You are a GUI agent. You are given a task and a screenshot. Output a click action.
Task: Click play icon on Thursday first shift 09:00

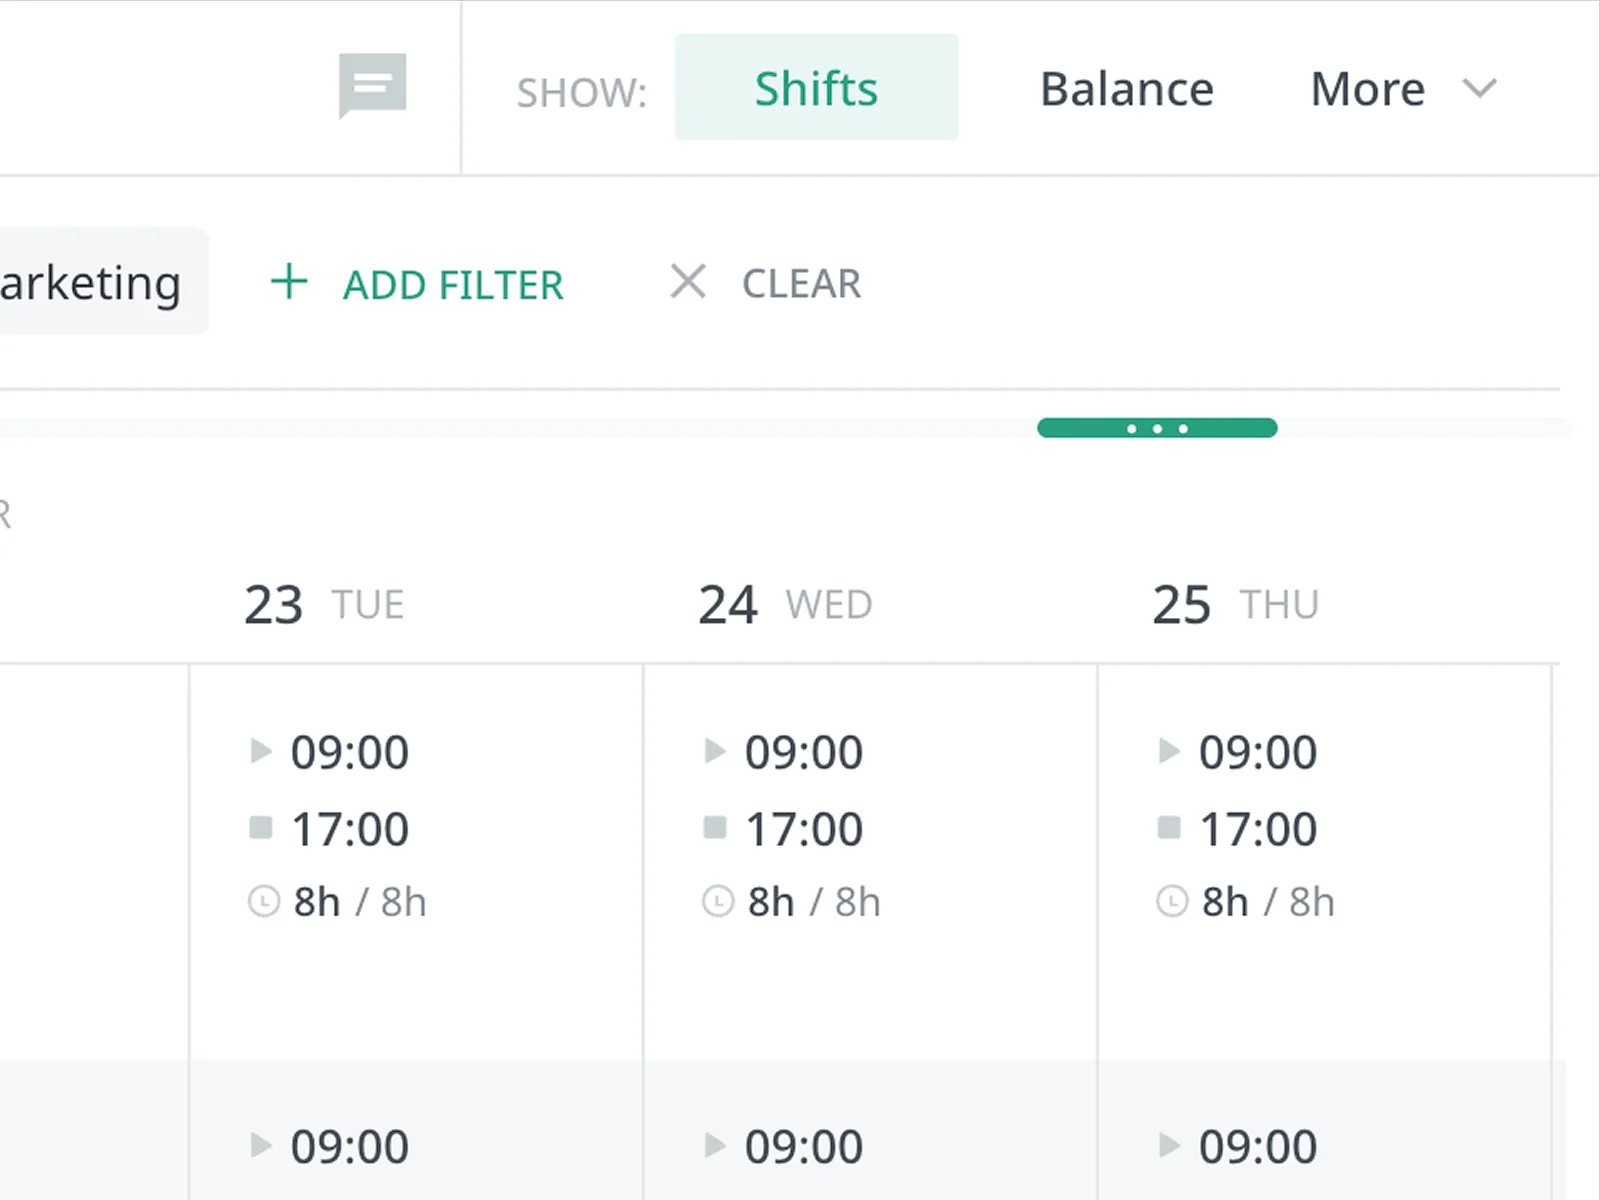[x=1168, y=751]
